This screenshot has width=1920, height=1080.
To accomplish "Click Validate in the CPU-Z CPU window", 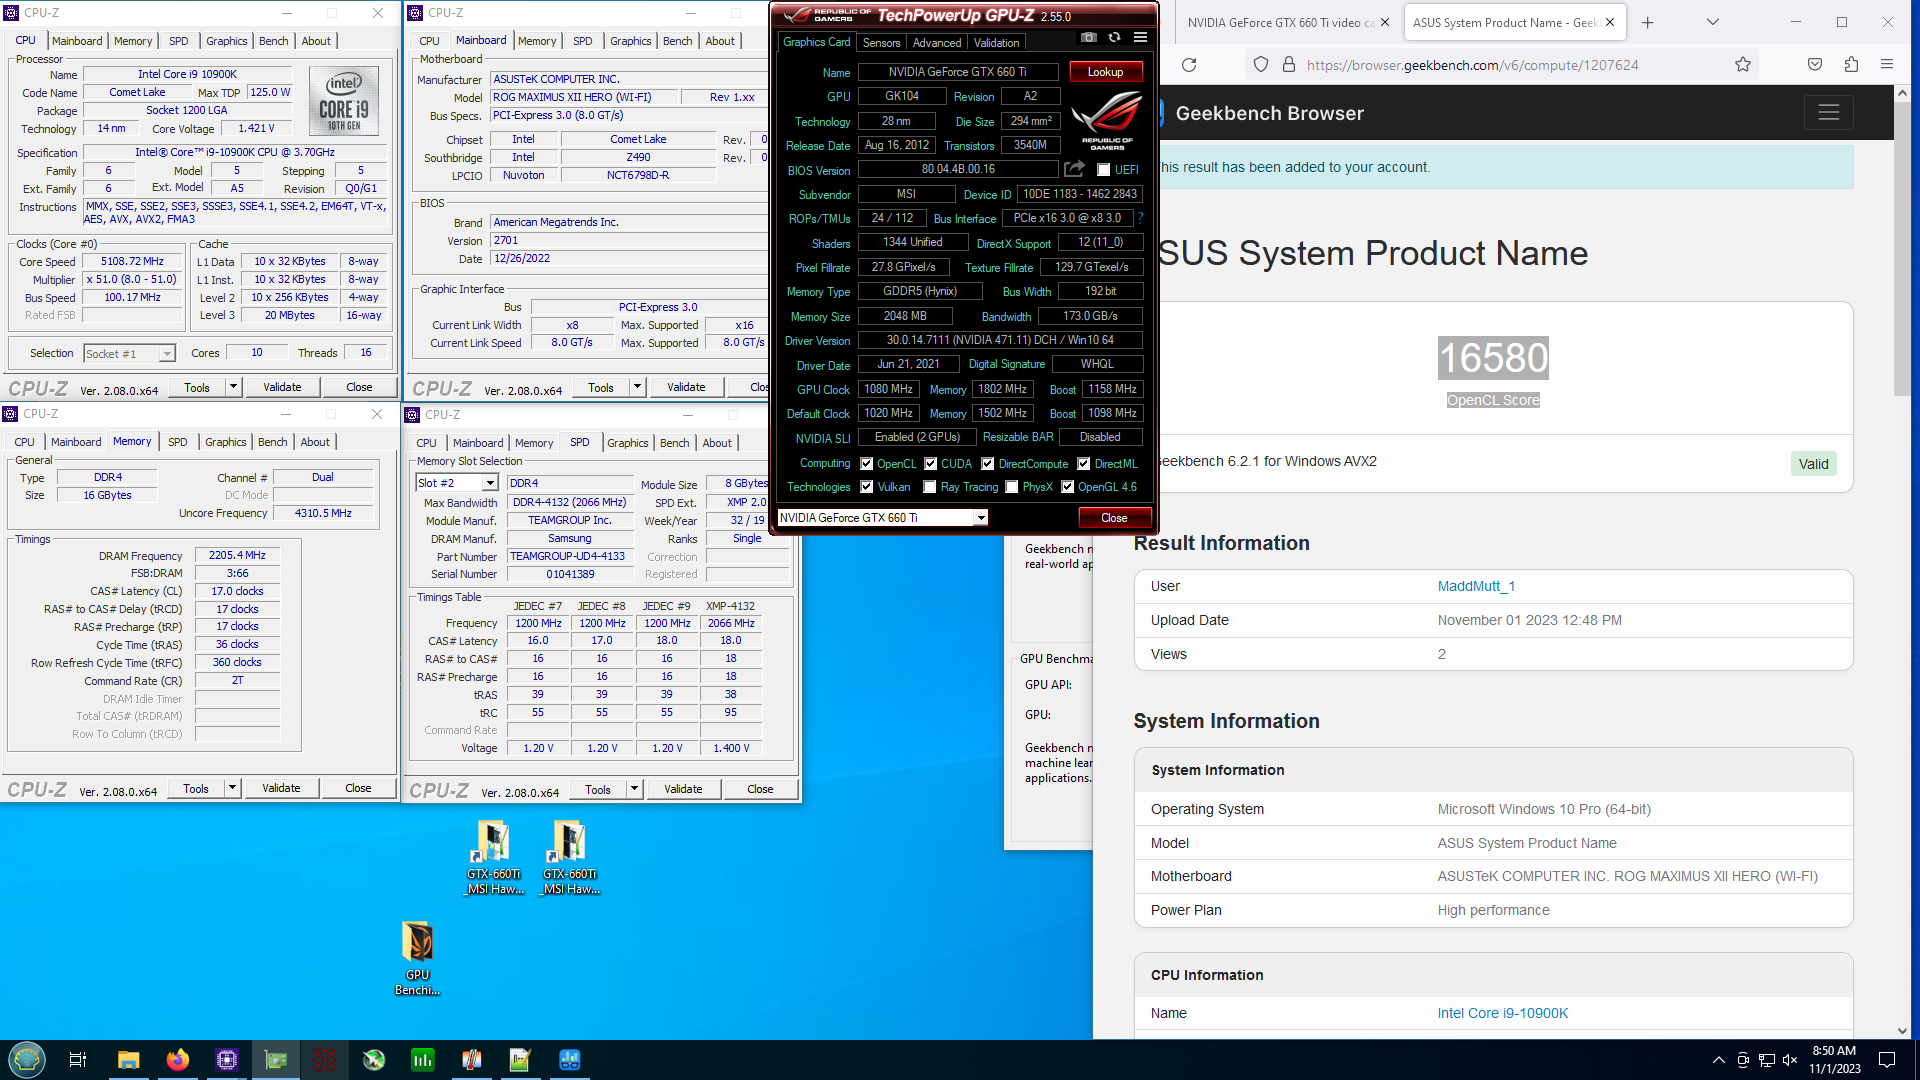I will [x=282, y=387].
